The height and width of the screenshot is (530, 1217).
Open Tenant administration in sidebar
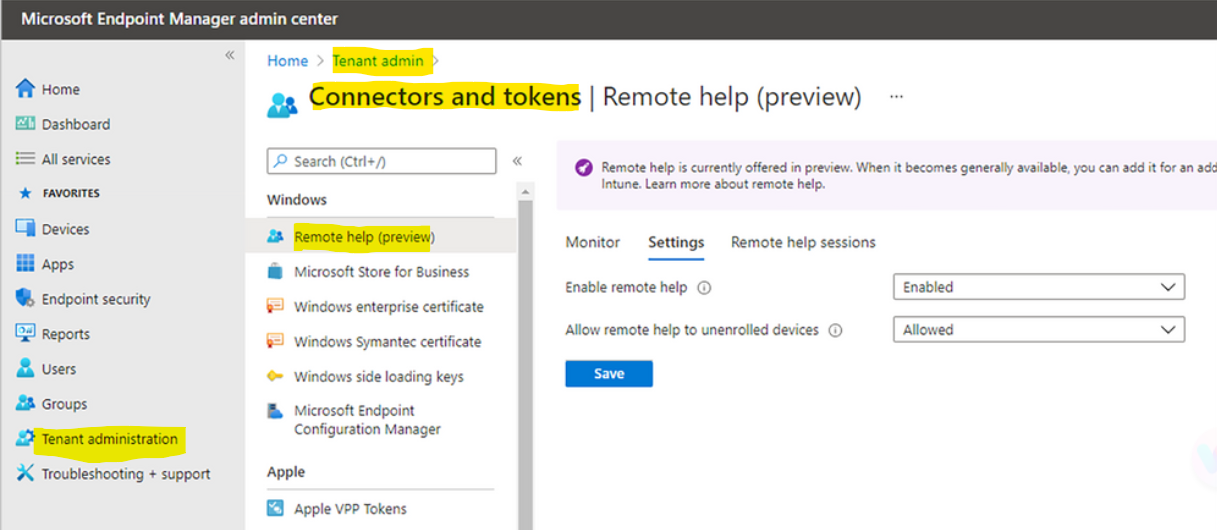[110, 439]
